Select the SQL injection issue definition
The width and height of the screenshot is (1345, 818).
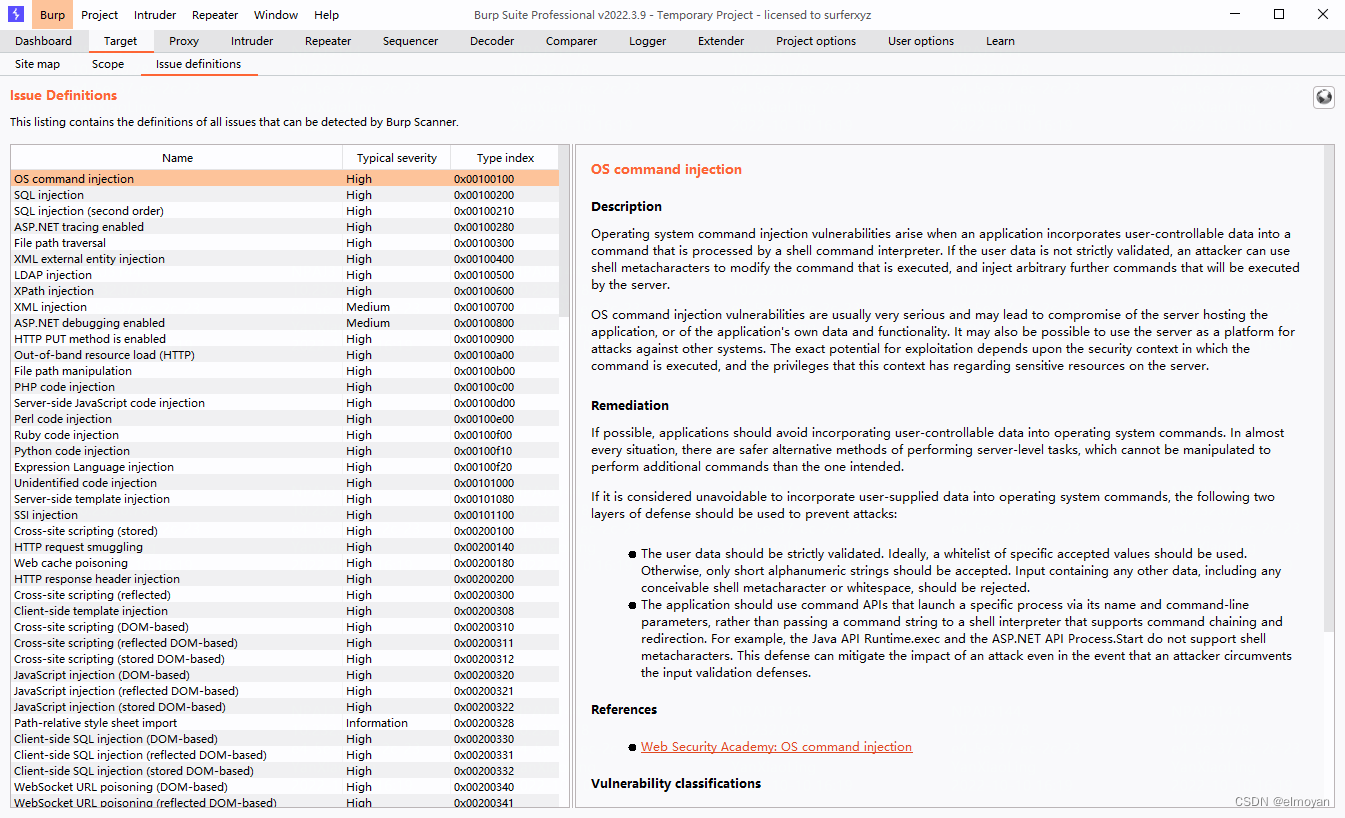point(49,194)
